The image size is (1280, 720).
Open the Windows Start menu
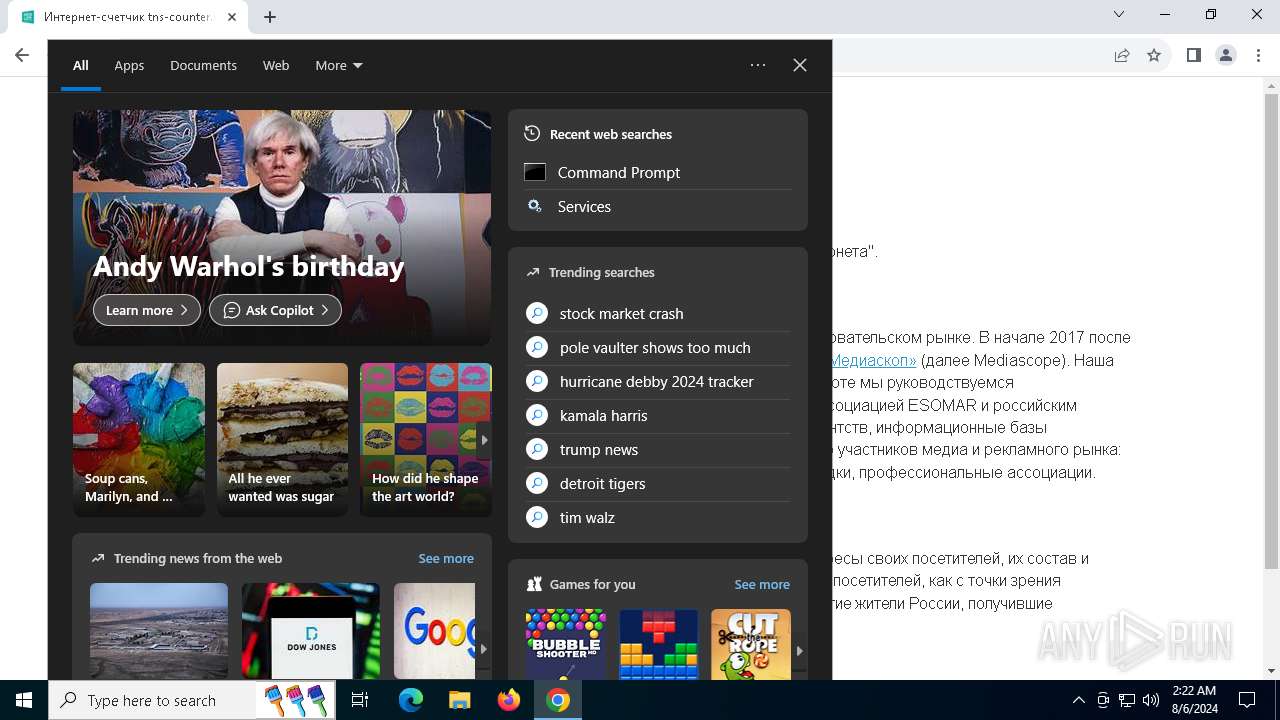tap(24, 700)
